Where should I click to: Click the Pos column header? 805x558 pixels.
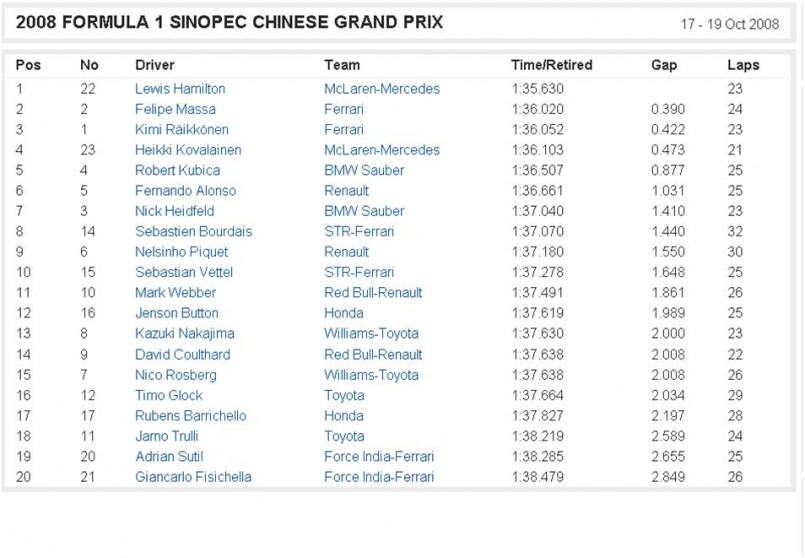(x=28, y=65)
